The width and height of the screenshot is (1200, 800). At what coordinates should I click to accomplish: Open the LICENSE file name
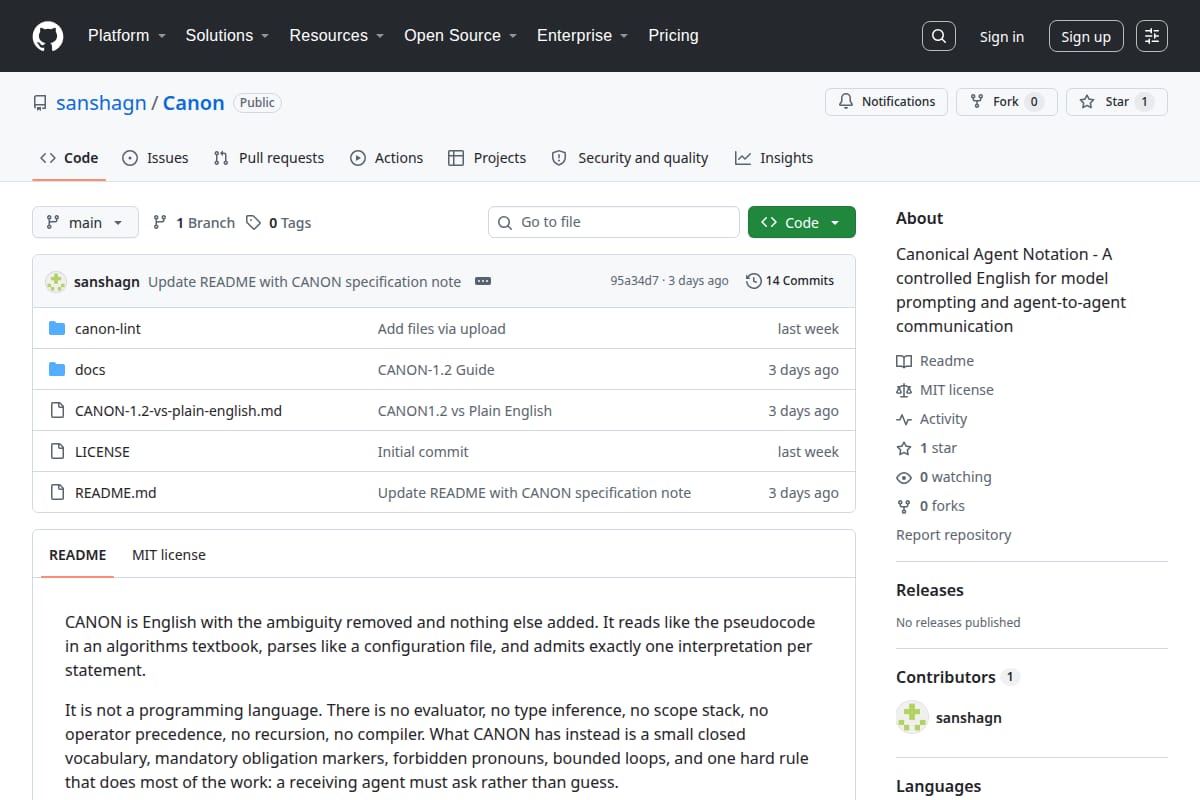(102, 452)
